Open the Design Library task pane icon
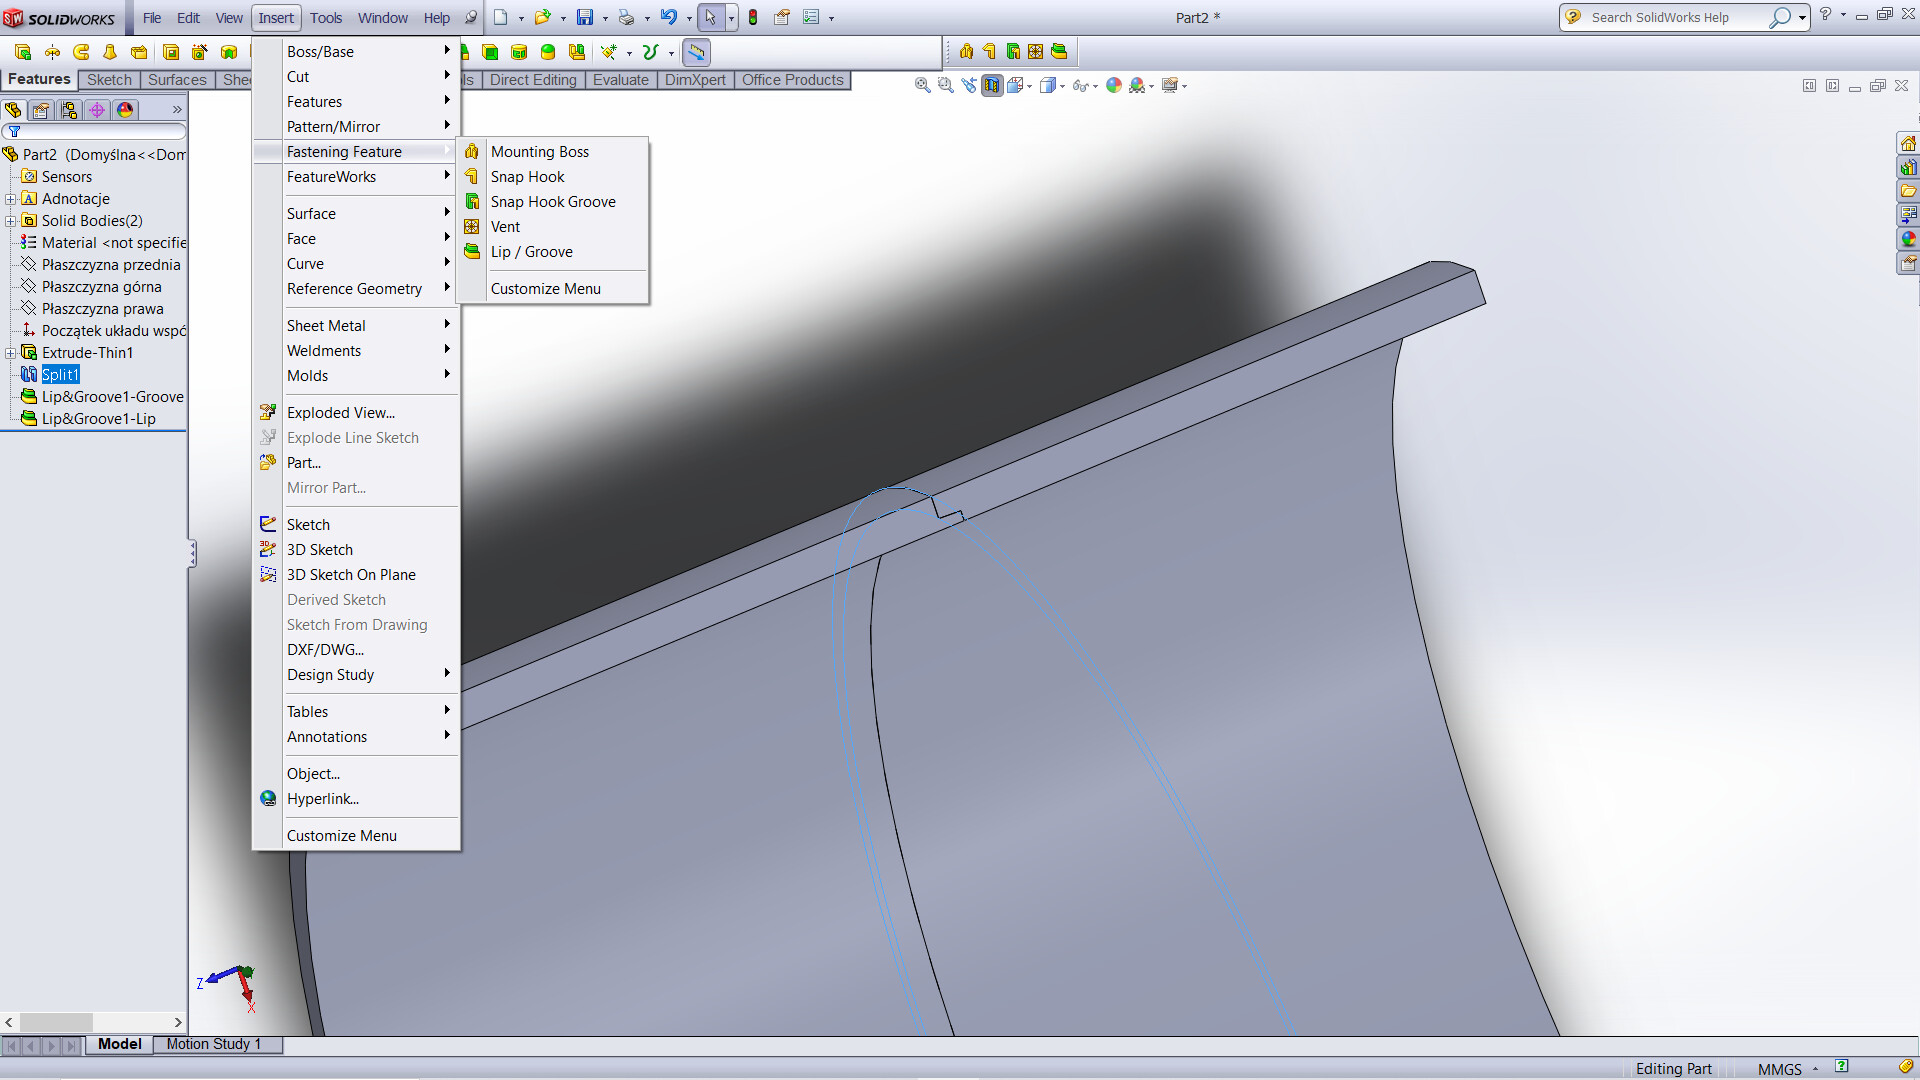 (x=1908, y=167)
